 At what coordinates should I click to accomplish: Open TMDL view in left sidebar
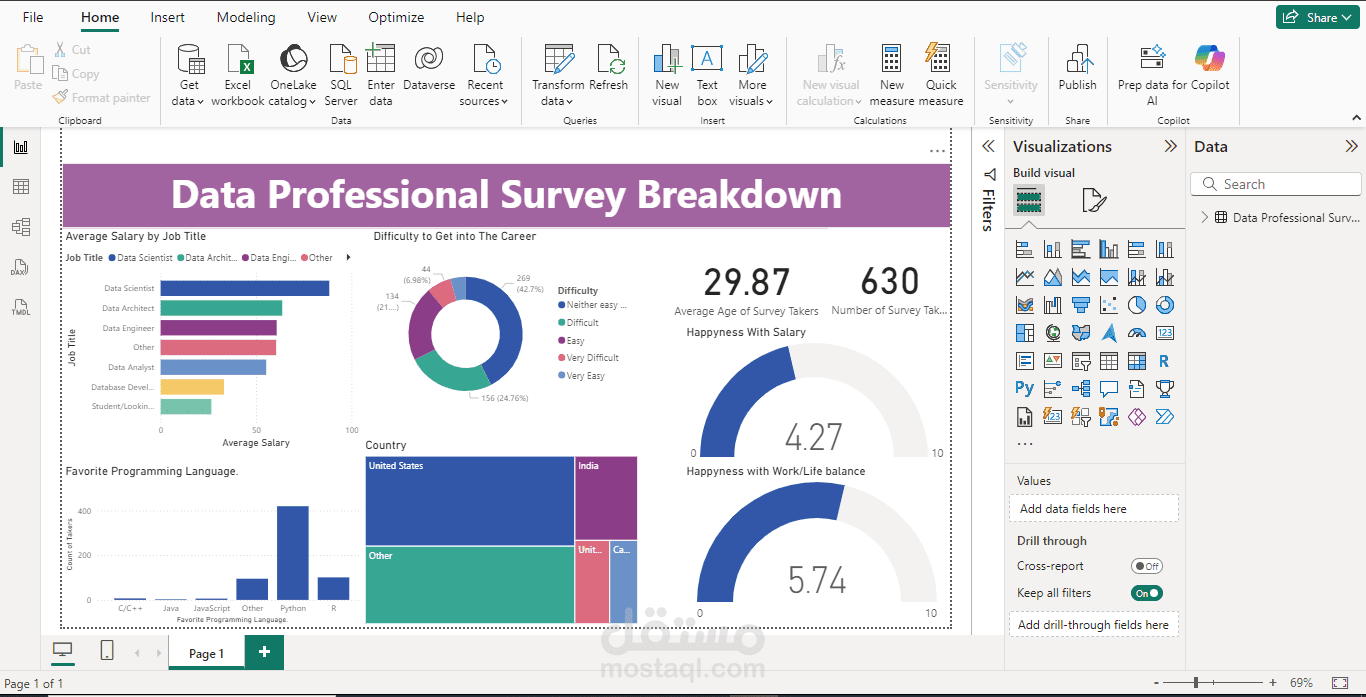[x=20, y=307]
